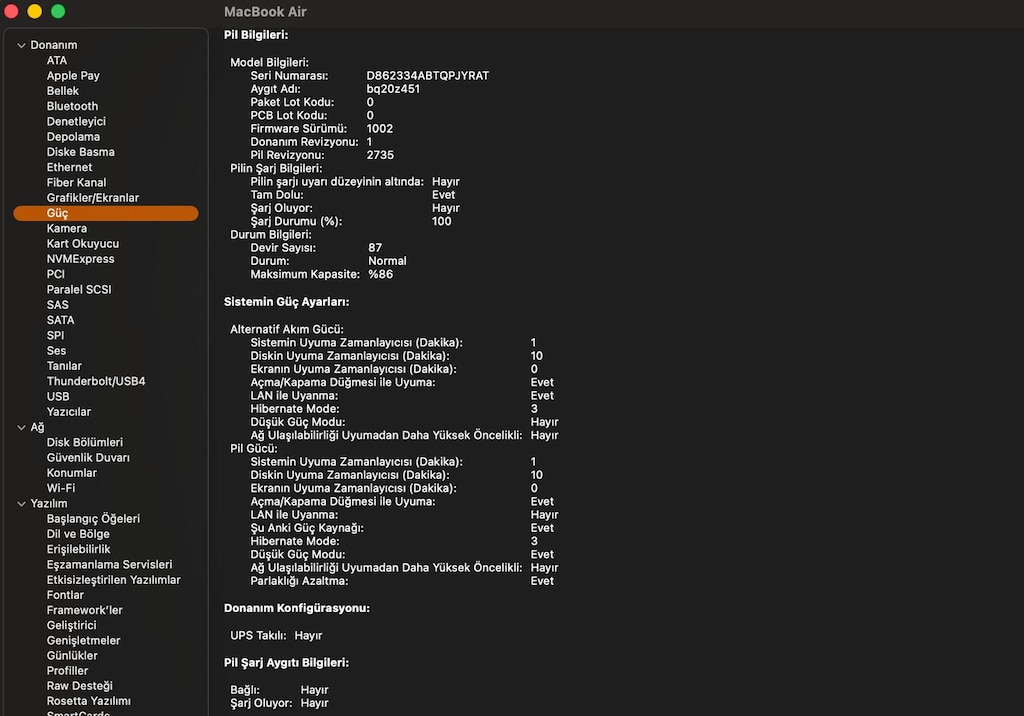Screen dimensions: 1024x716
Task: Select Yazıcılar in the sidebar
Action: click(x=69, y=412)
